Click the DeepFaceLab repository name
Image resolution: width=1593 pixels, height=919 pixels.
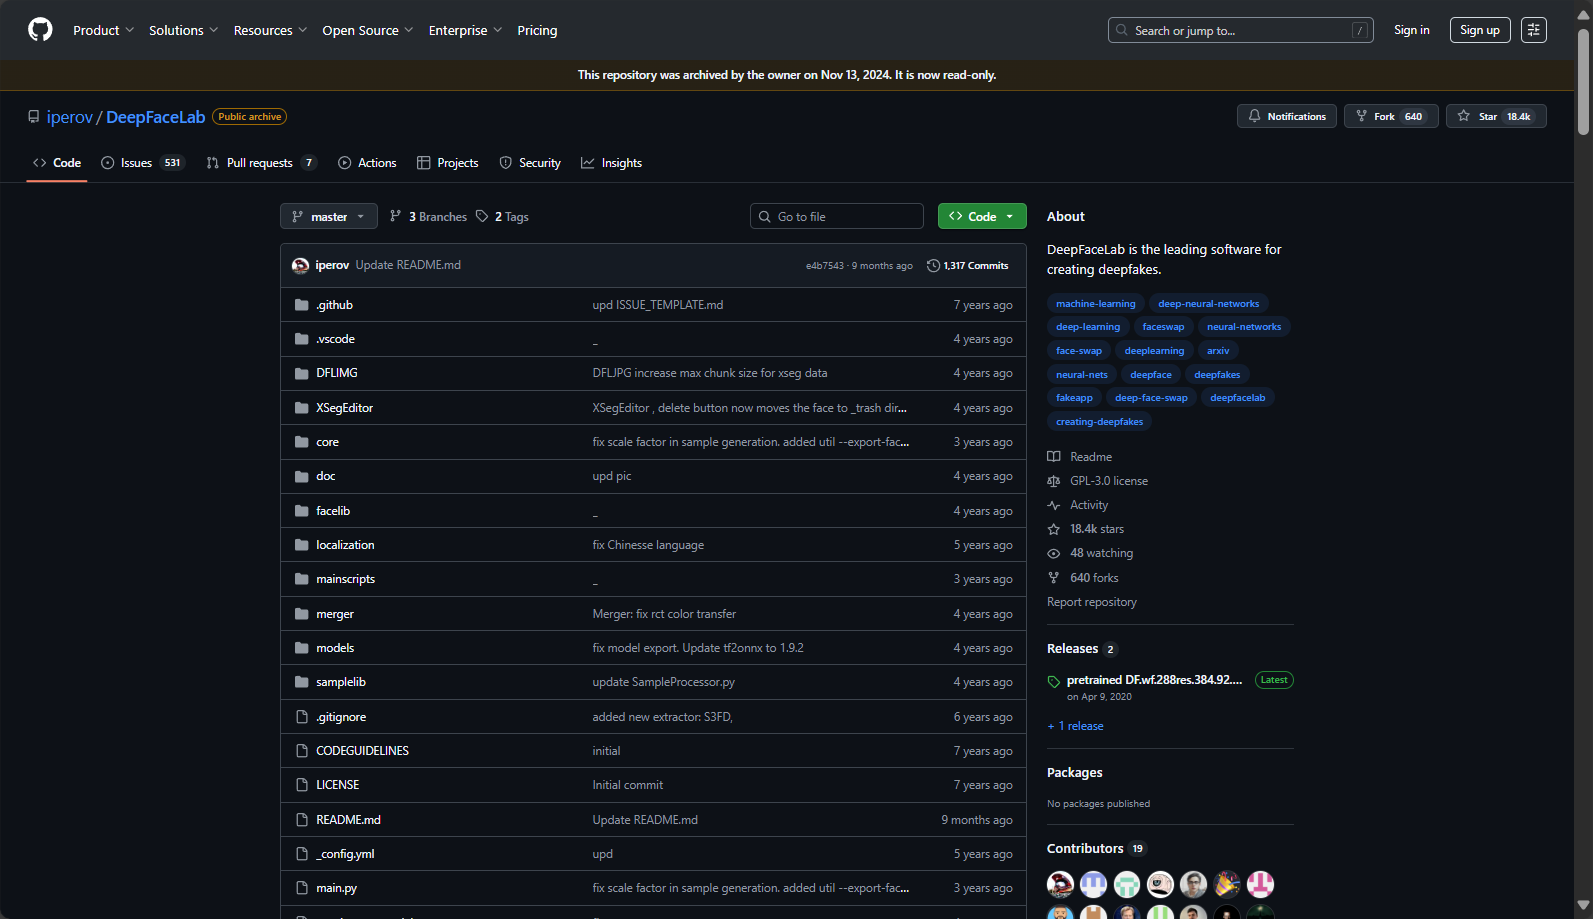pos(155,117)
